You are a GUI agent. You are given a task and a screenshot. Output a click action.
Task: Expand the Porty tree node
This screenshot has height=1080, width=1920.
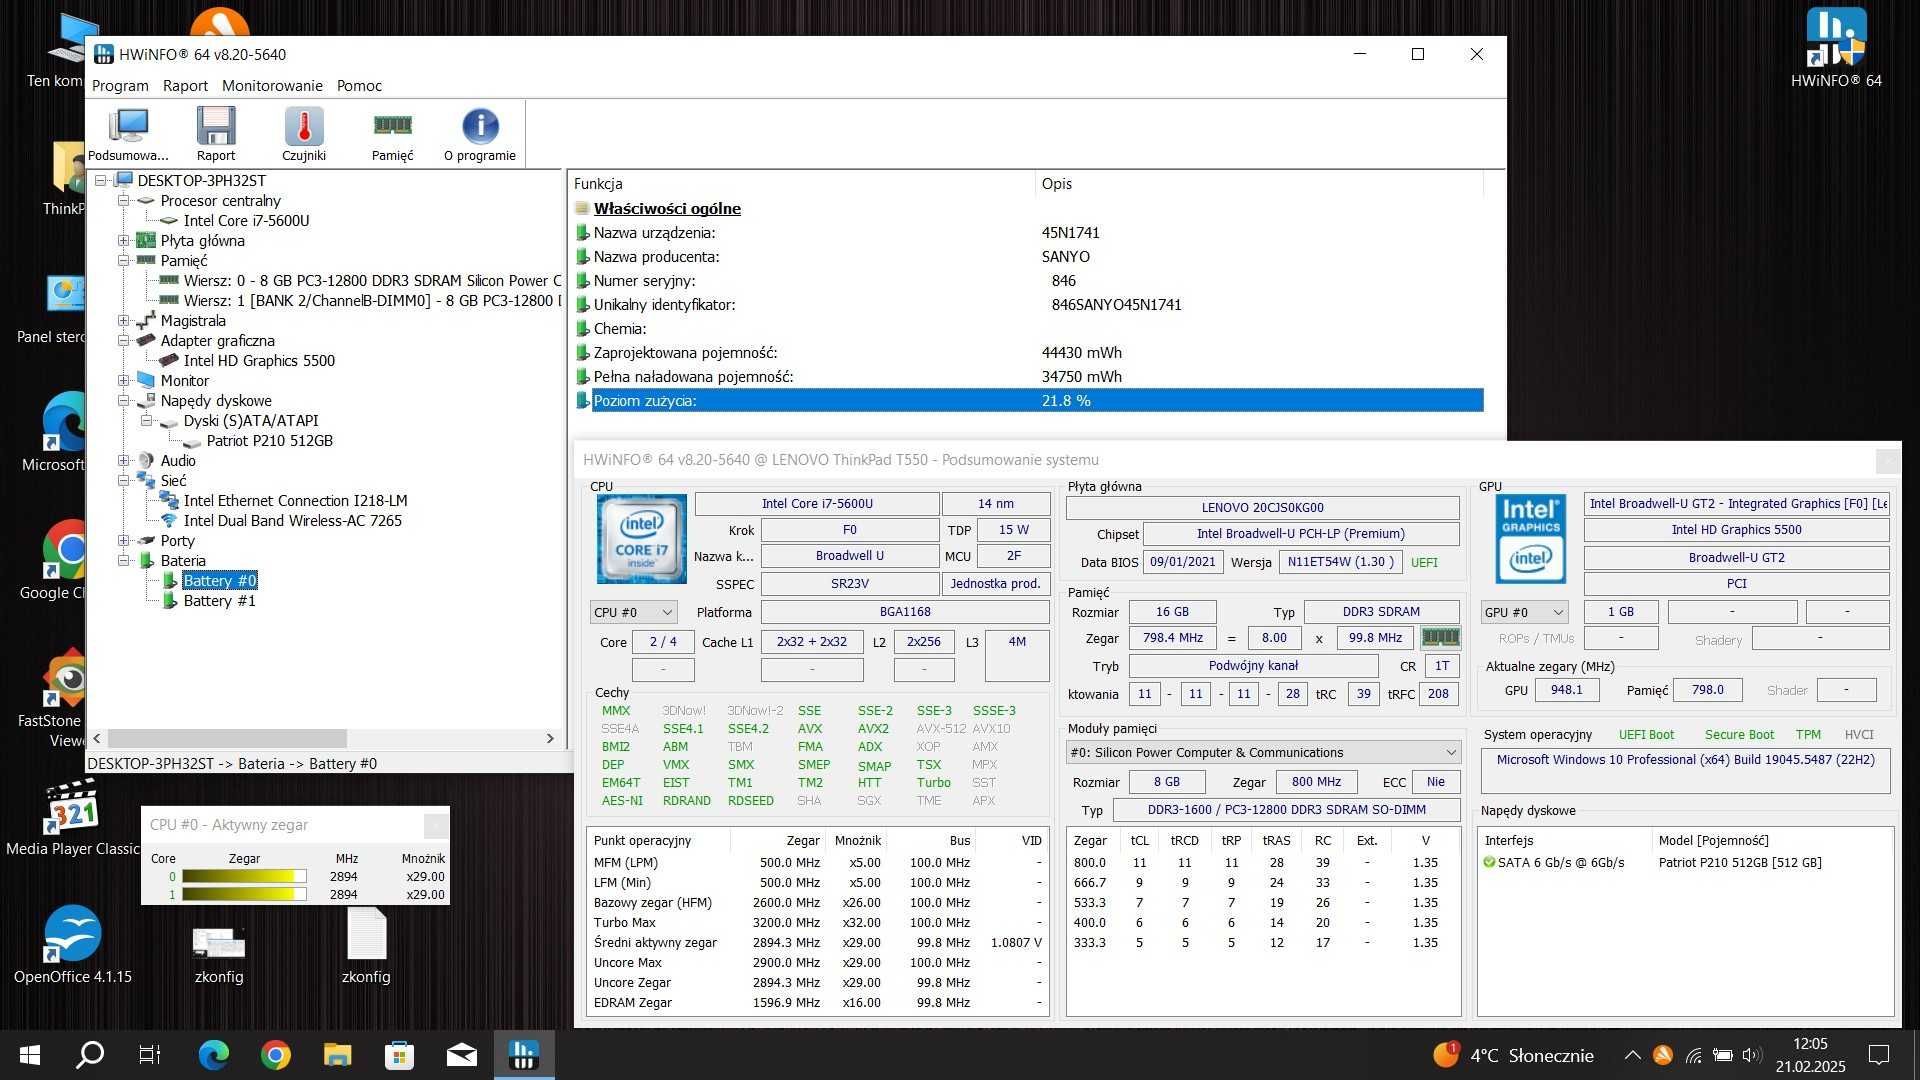124,541
